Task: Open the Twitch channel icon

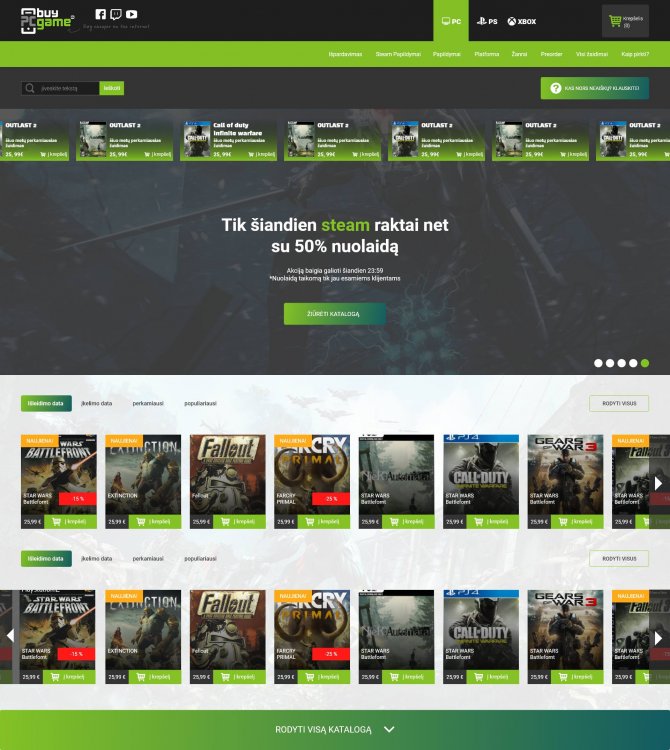Action: tap(116, 14)
